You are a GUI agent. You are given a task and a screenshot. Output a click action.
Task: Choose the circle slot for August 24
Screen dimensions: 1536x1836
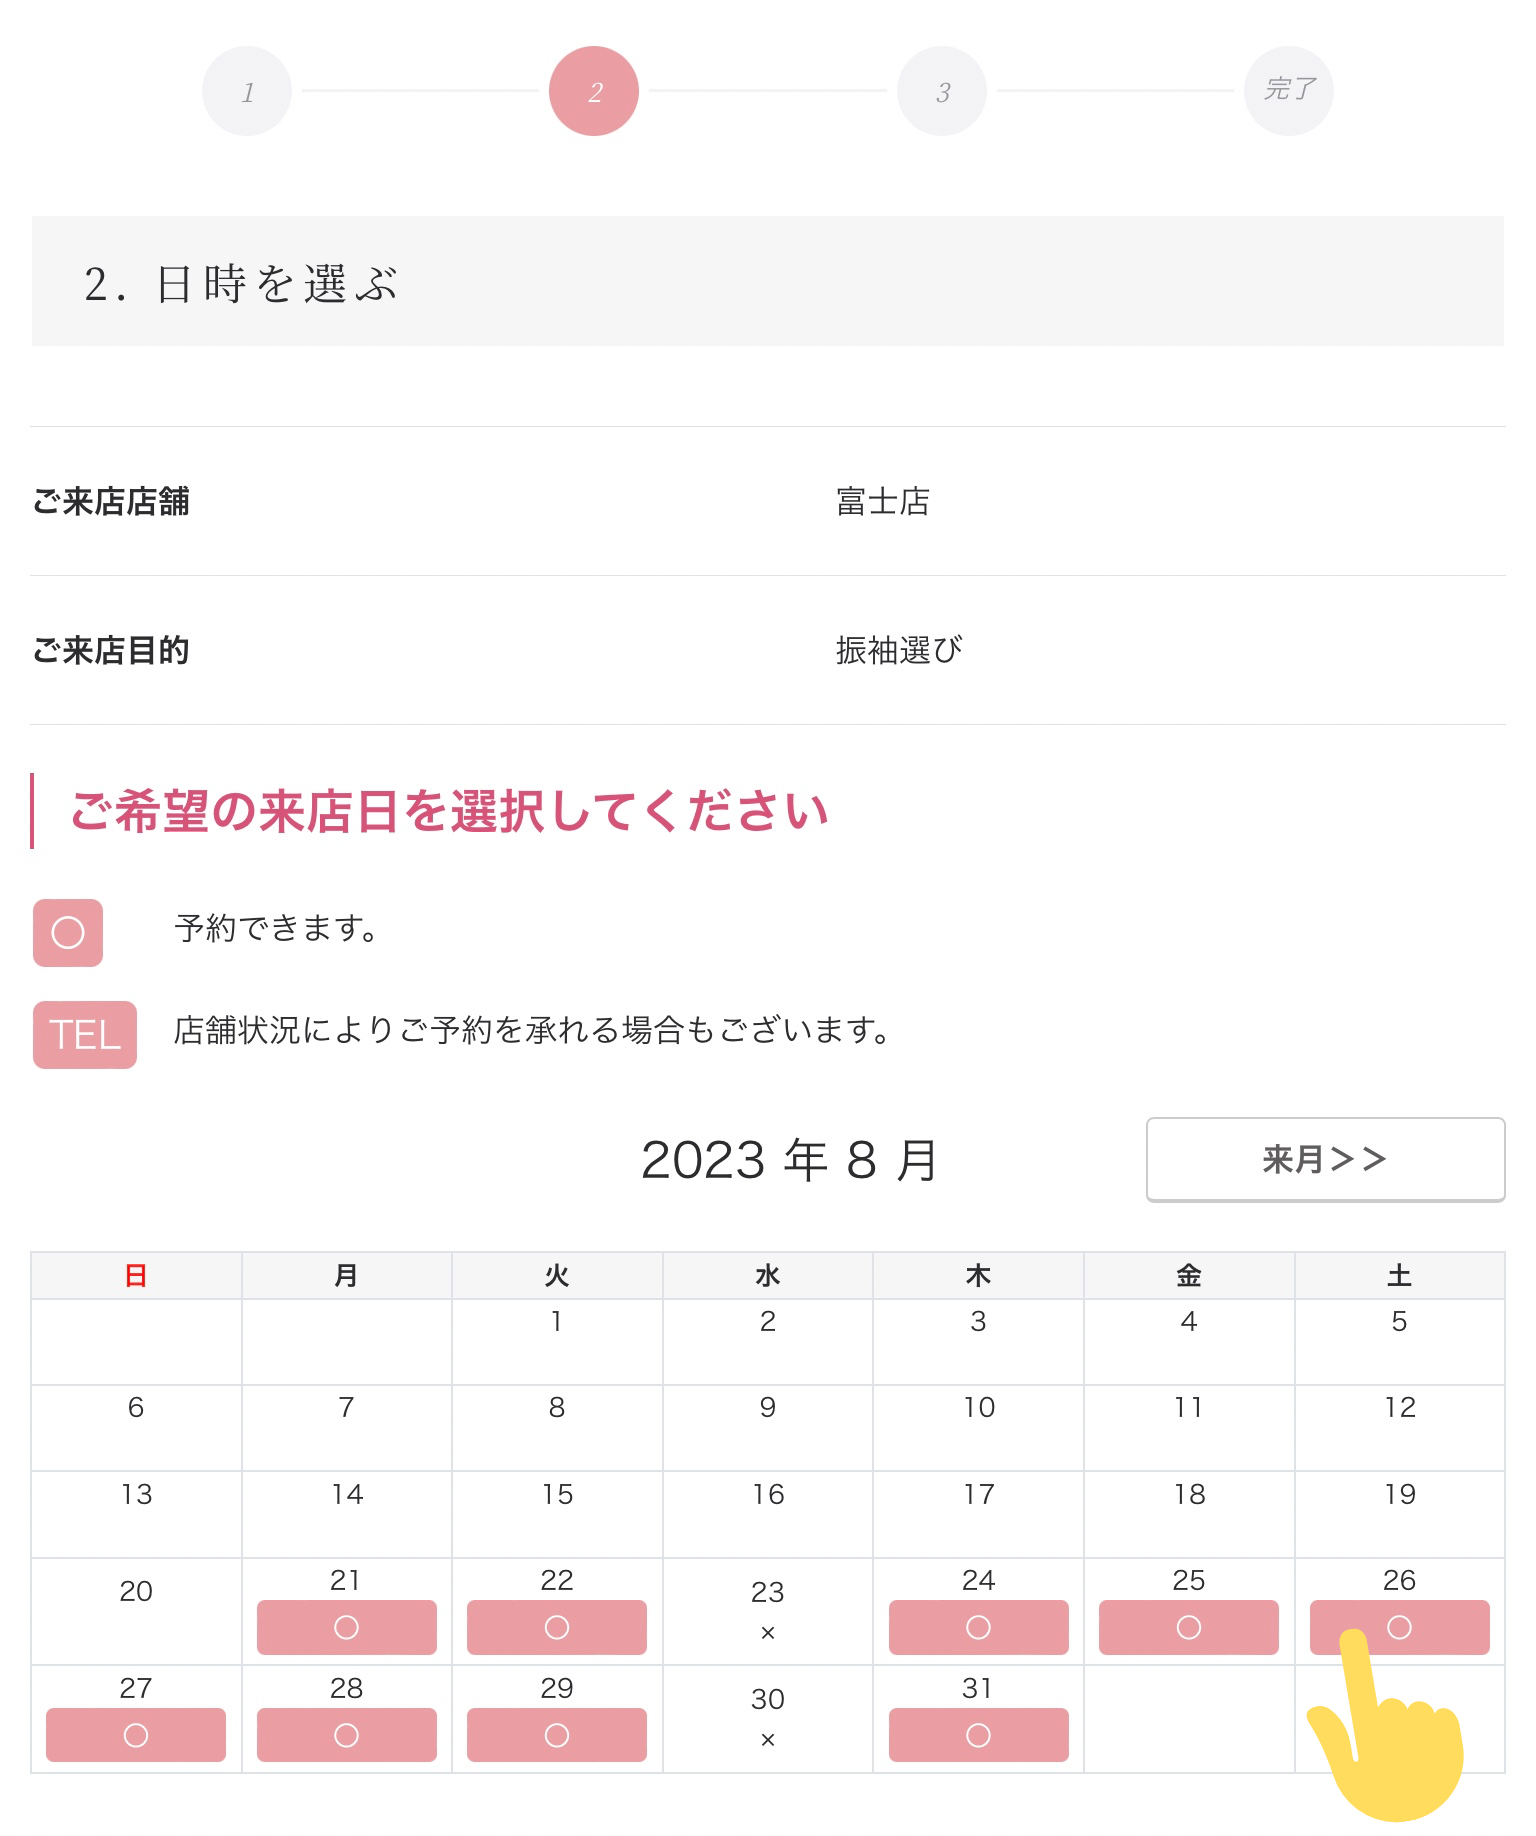coord(978,1627)
